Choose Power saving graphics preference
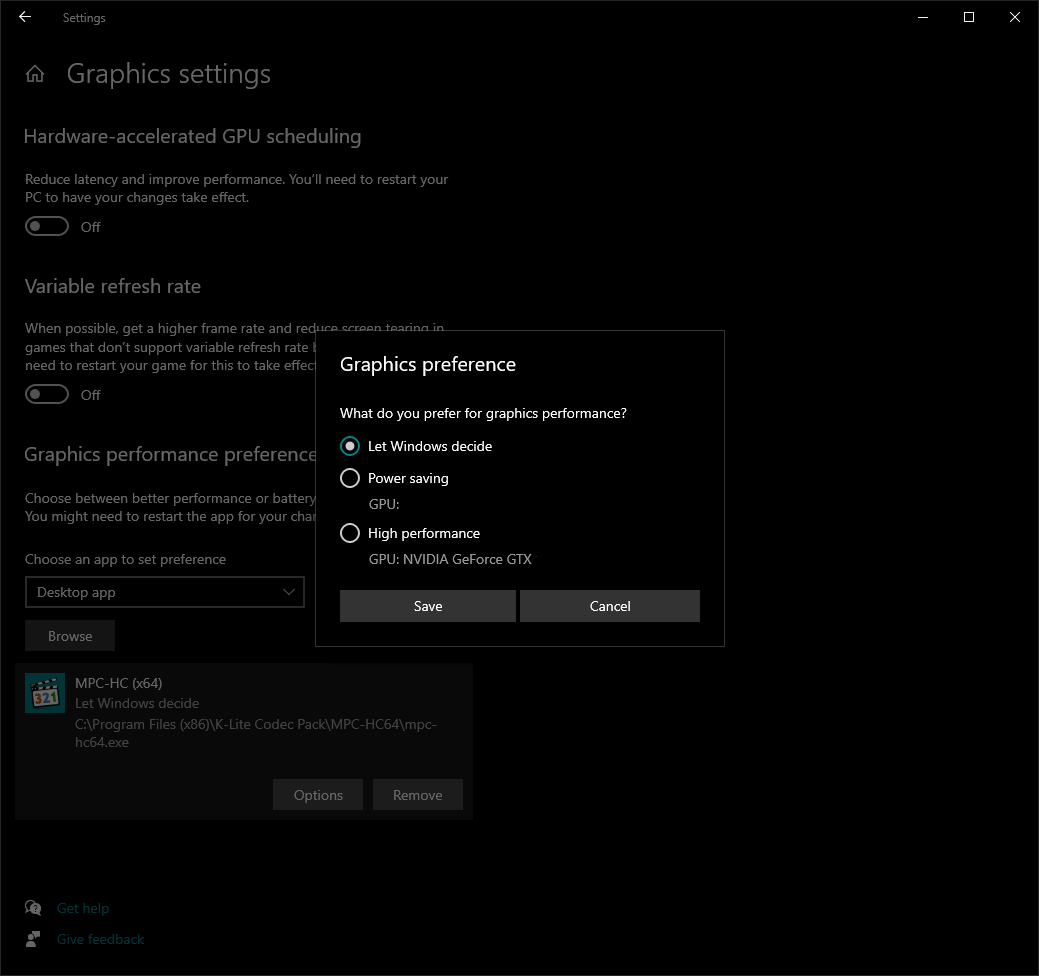This screenshot has height=976, width=1039. [349, 478]
